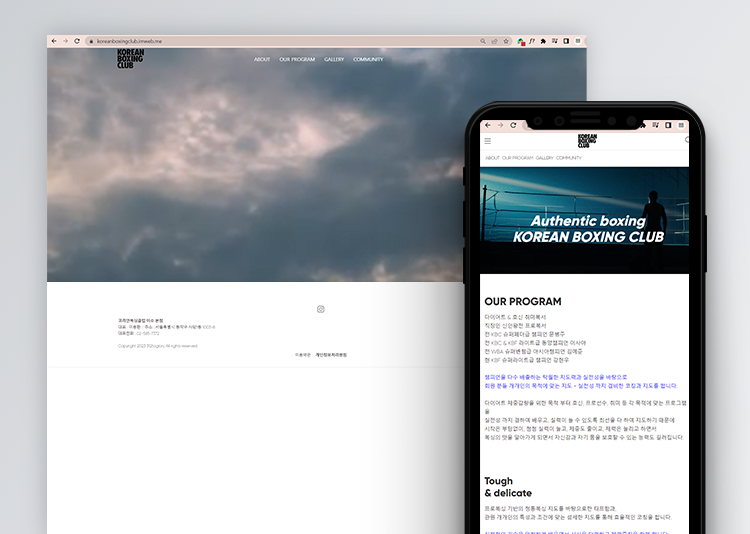Click the Tough & delicate heading on the phone
The width and height of the screenshot is (750, 534).
508,487
